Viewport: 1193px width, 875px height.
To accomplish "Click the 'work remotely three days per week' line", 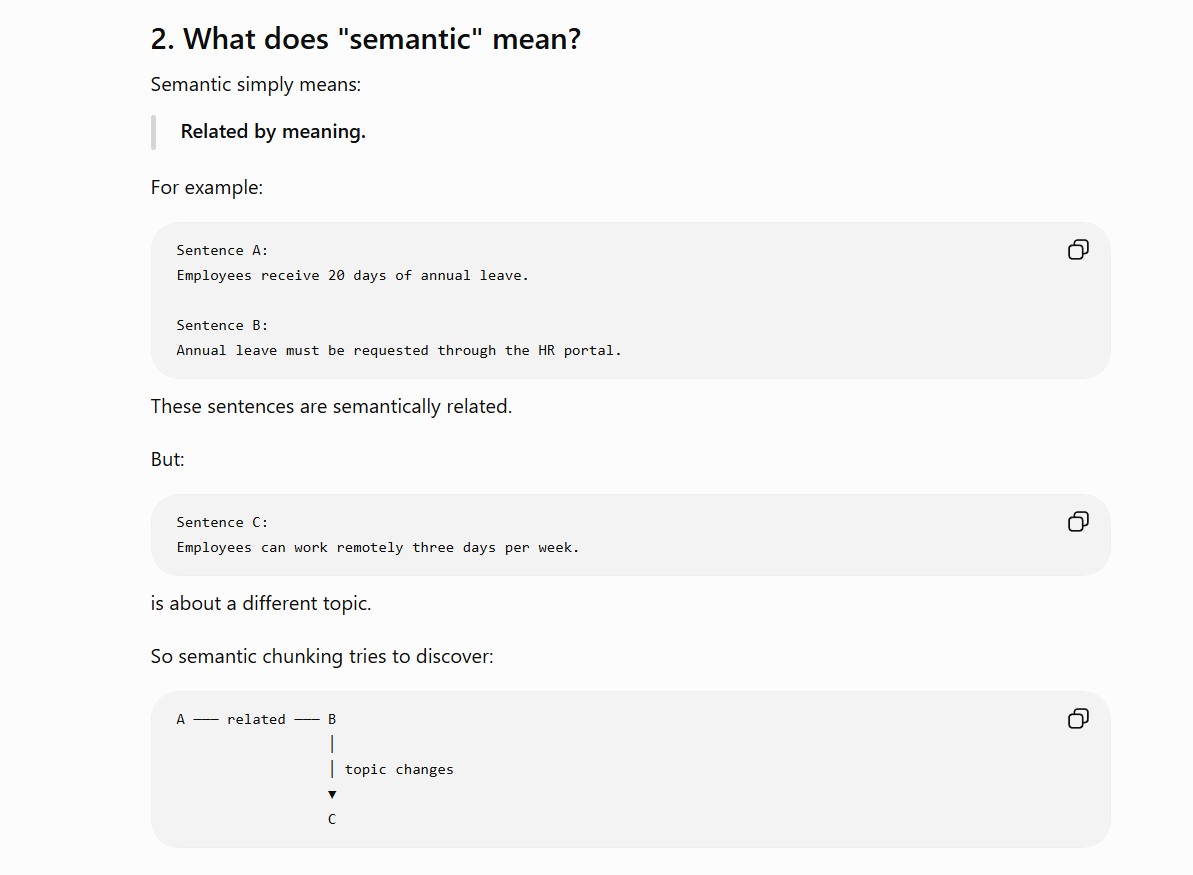I will [x=378, y=547].
